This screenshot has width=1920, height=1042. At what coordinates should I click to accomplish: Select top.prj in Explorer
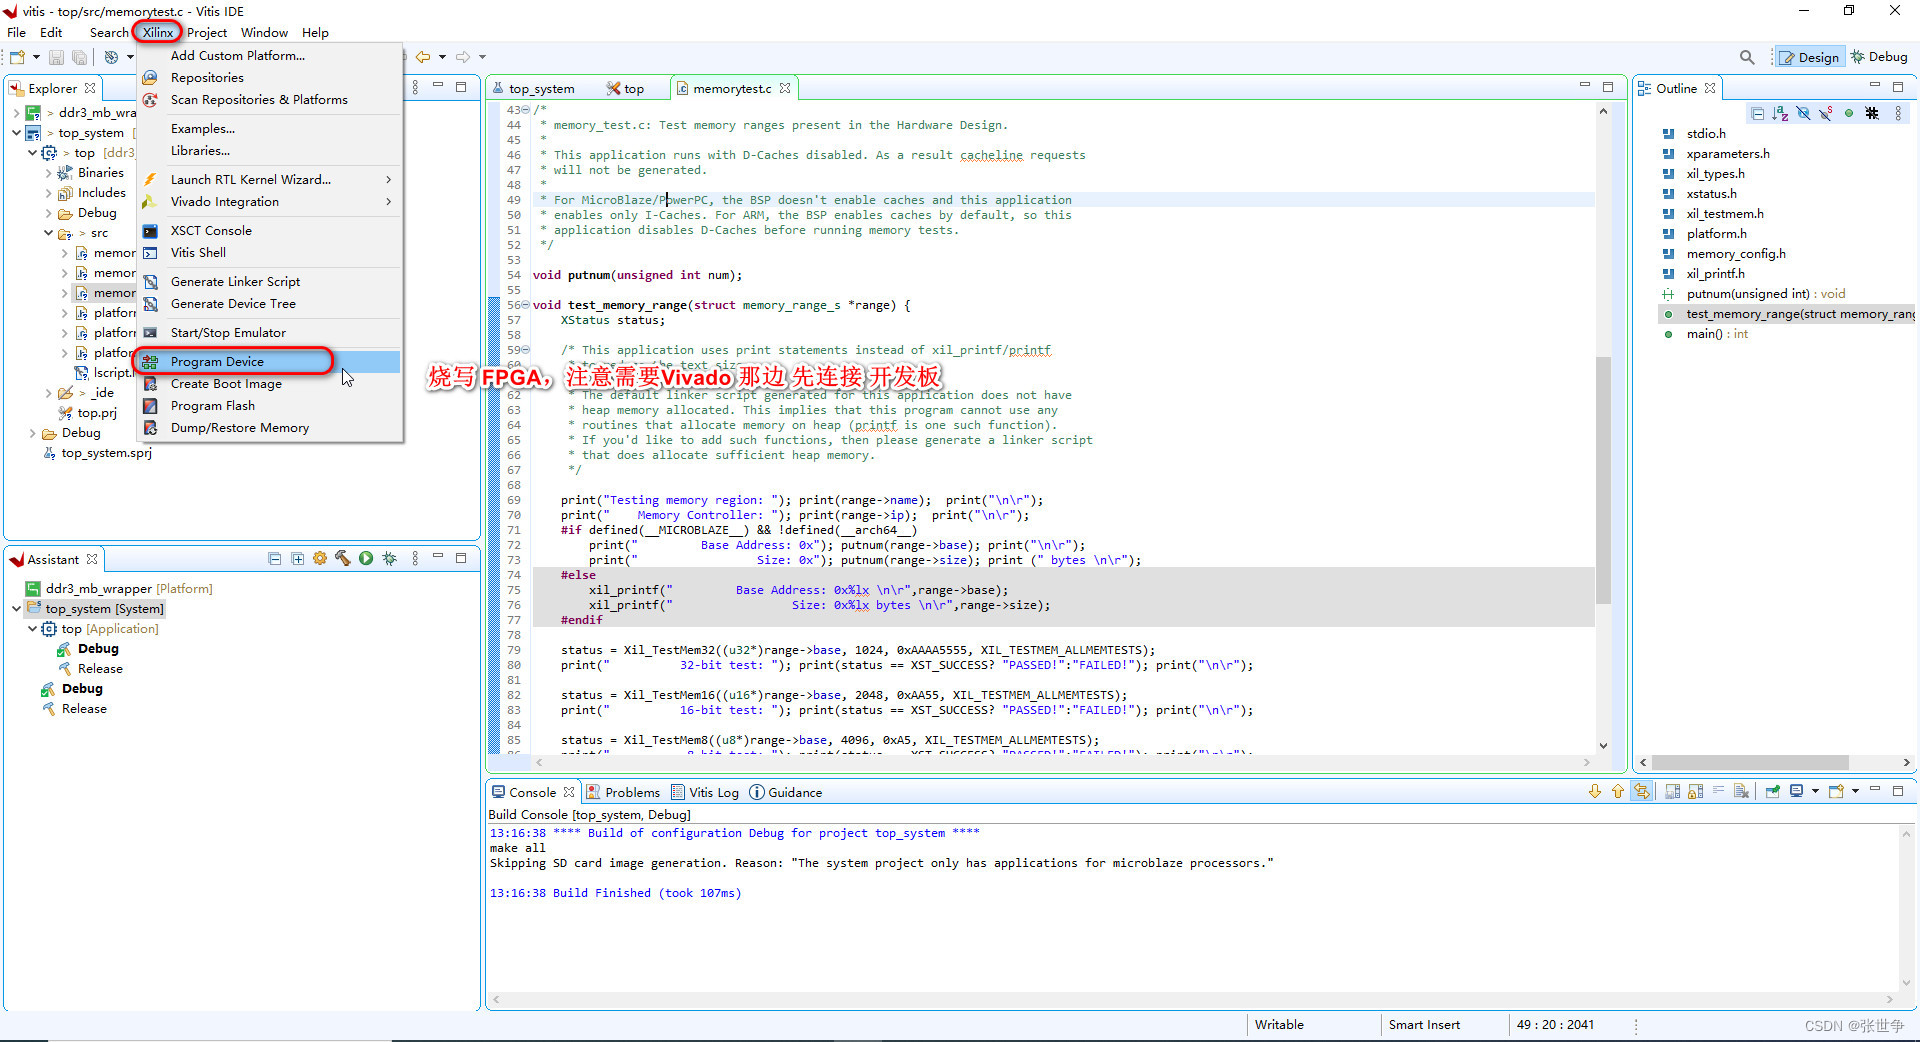[x=97, y=413]
